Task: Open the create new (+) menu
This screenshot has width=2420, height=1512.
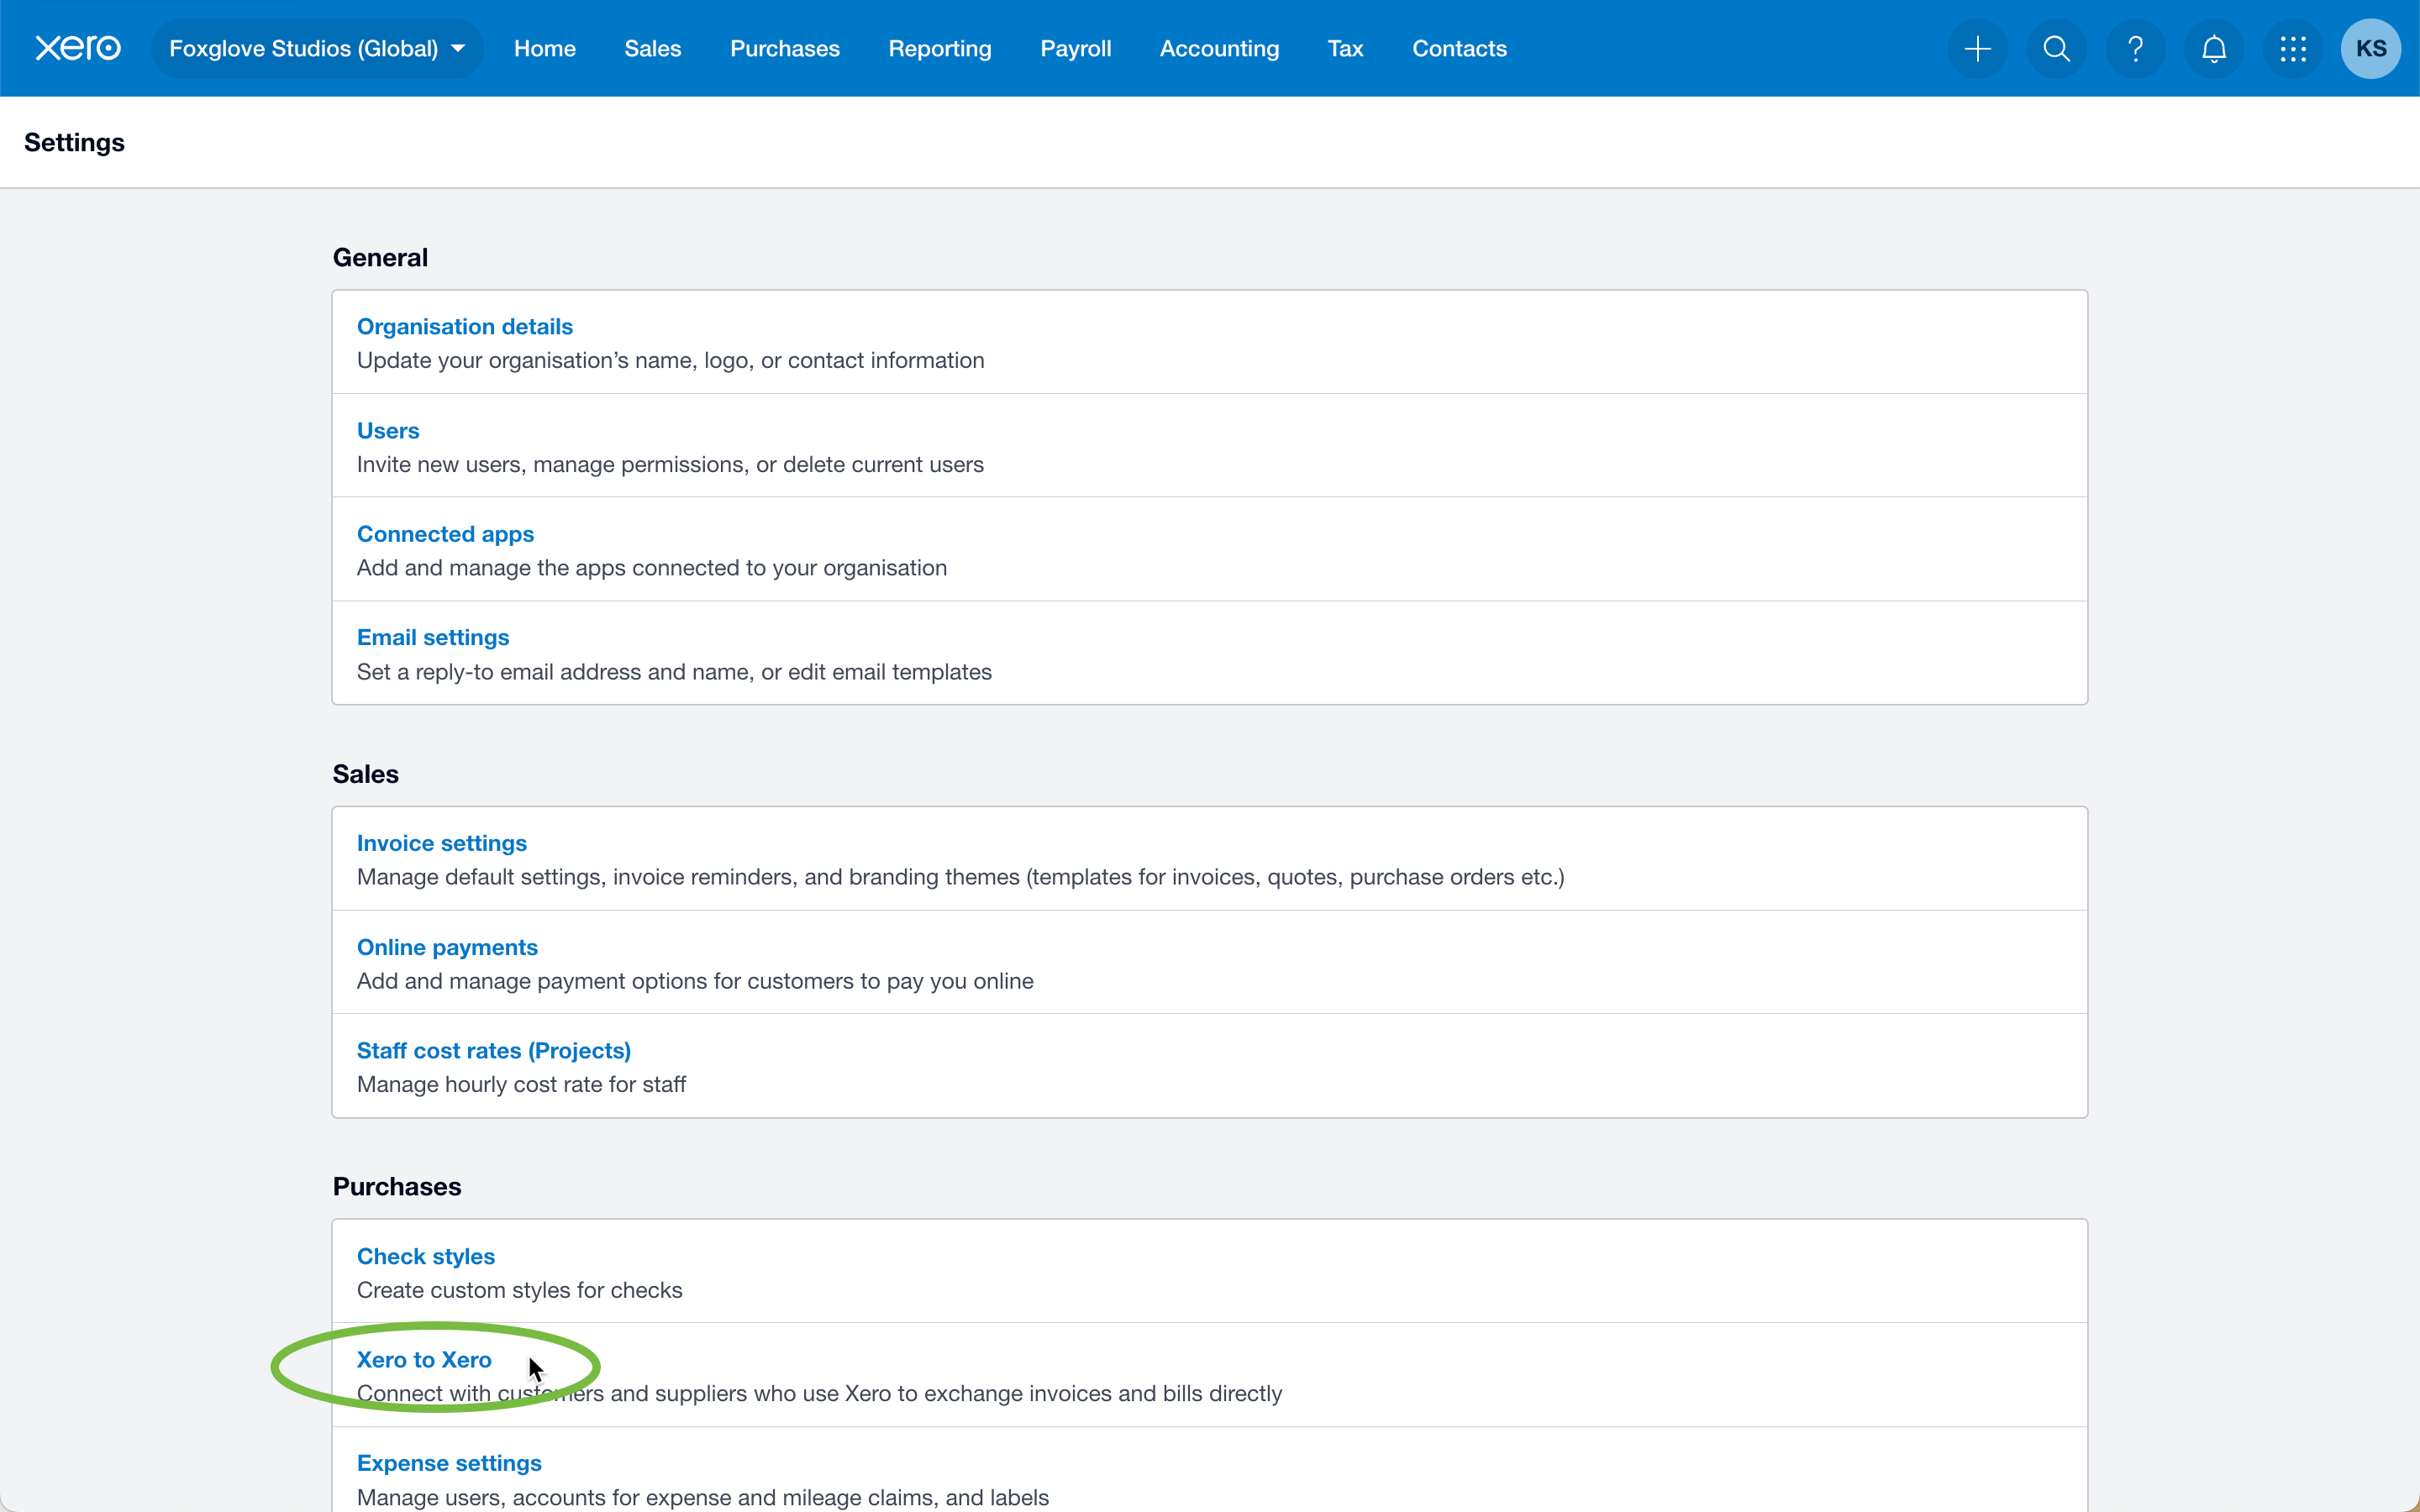Action: (1976, 47)
